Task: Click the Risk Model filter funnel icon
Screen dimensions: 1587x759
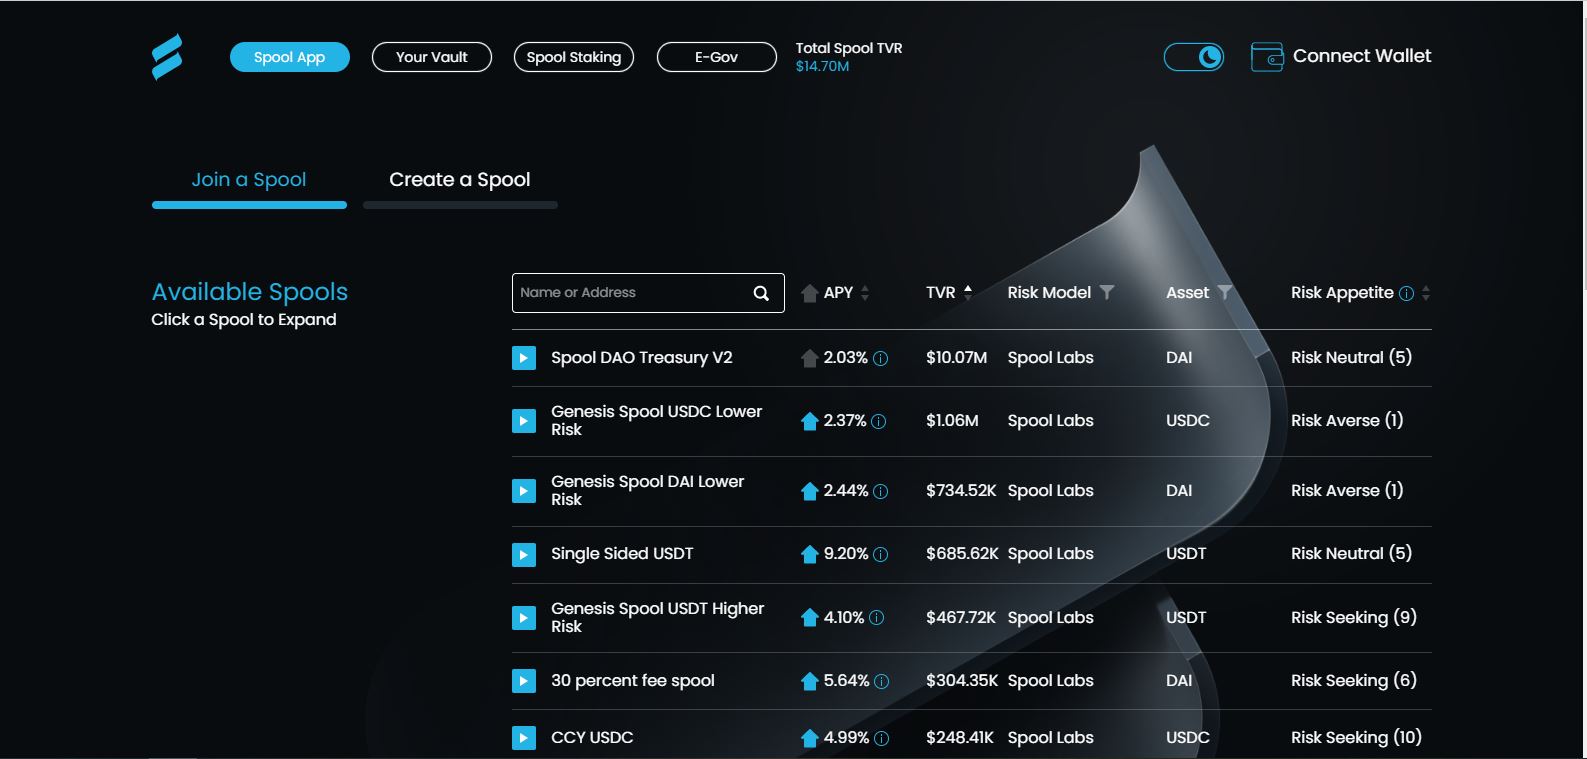Action: [x=1107, y=292]
